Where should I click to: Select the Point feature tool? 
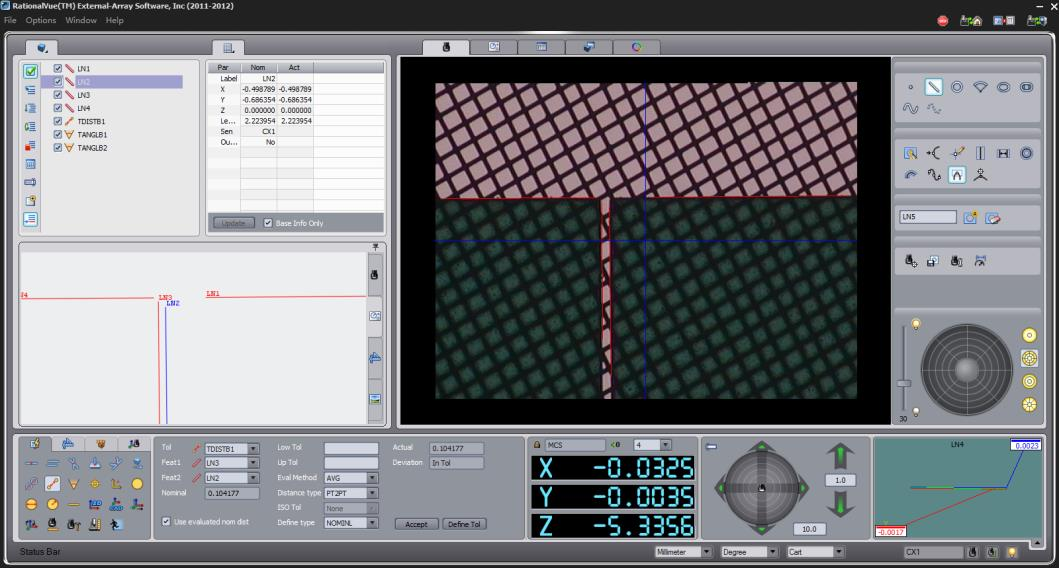(x=910, y=87)
